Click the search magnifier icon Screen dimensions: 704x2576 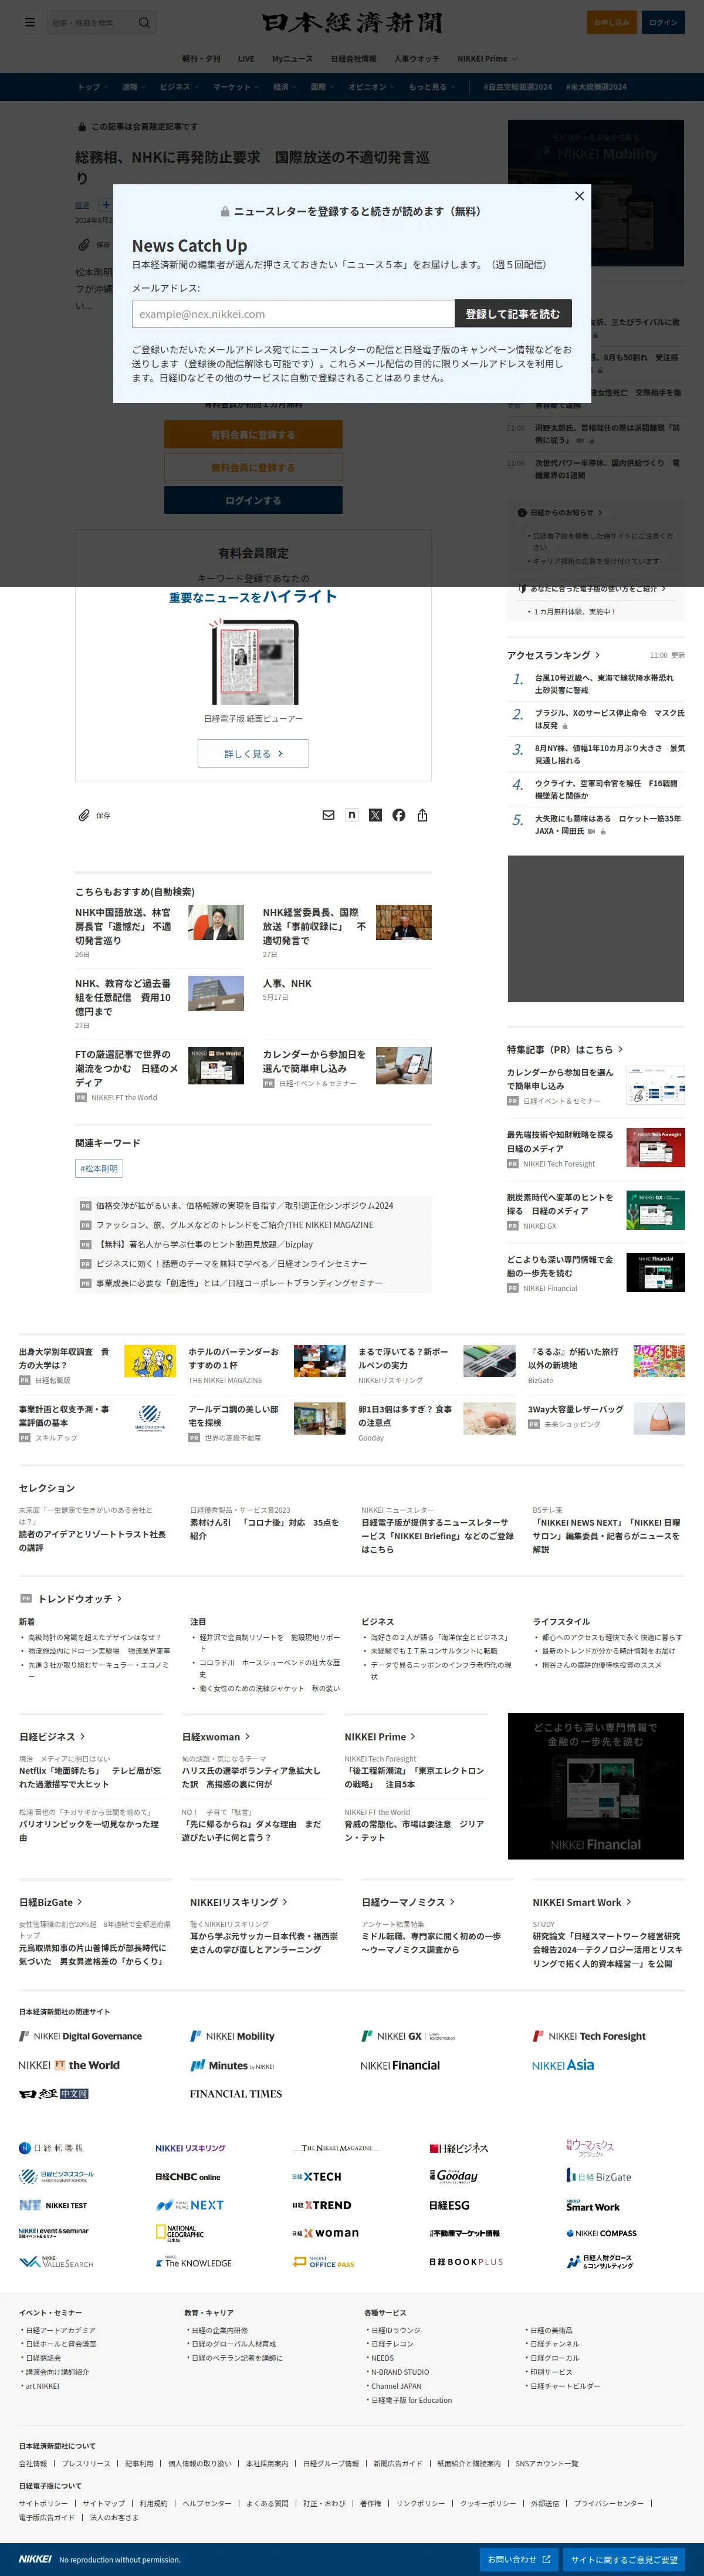[144, 22]
